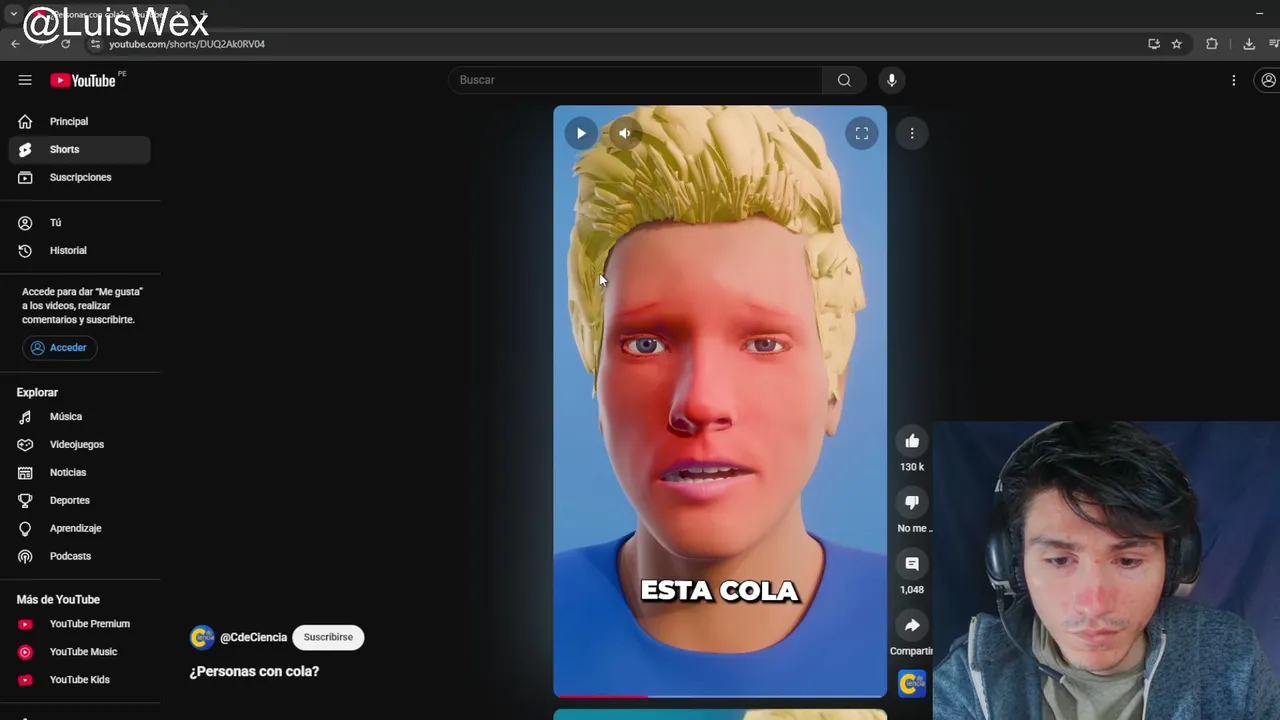This screenshot has width=1280, height=720.
Task: Enter fullscreen on the Short
Action: [x=861, y=133]
